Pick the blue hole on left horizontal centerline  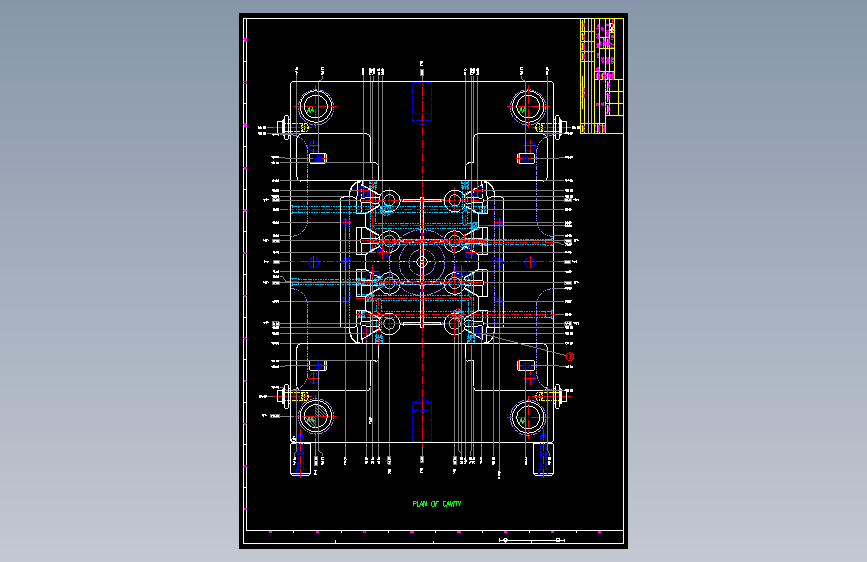314,262
